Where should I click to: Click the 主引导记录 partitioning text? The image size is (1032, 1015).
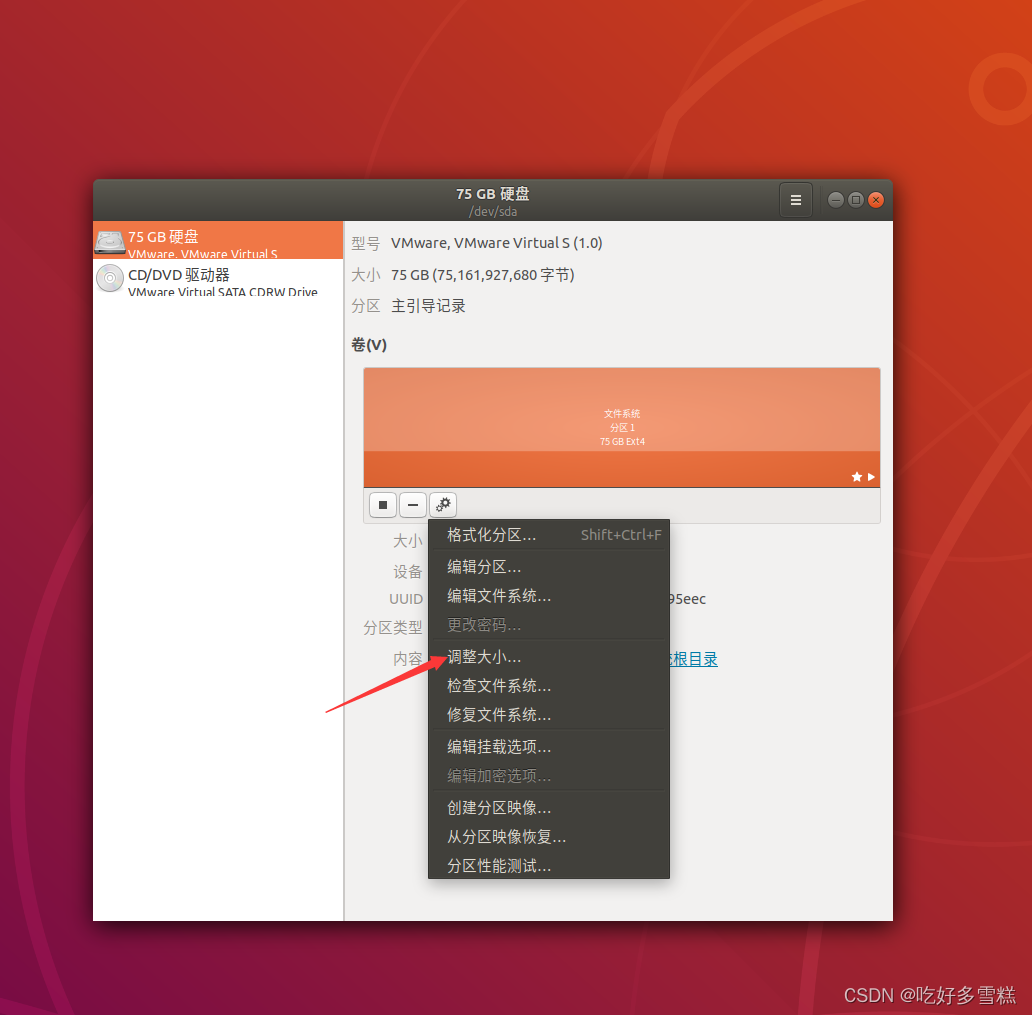[x=428, y=306]
